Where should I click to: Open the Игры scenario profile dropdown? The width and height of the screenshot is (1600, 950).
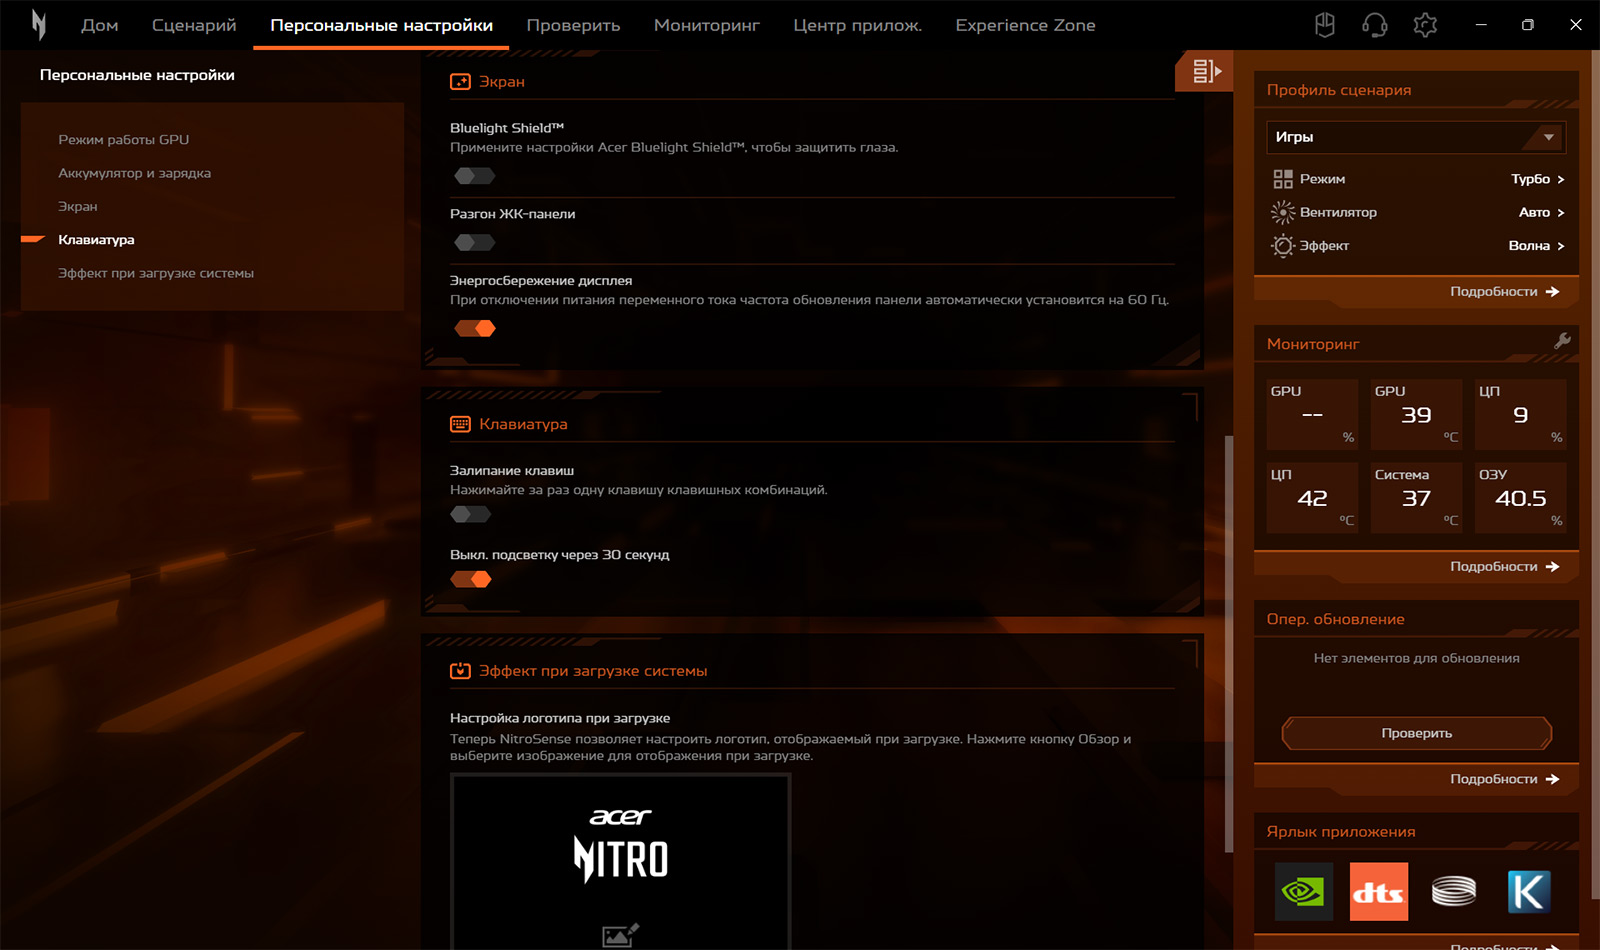(x=1415, y=137)
